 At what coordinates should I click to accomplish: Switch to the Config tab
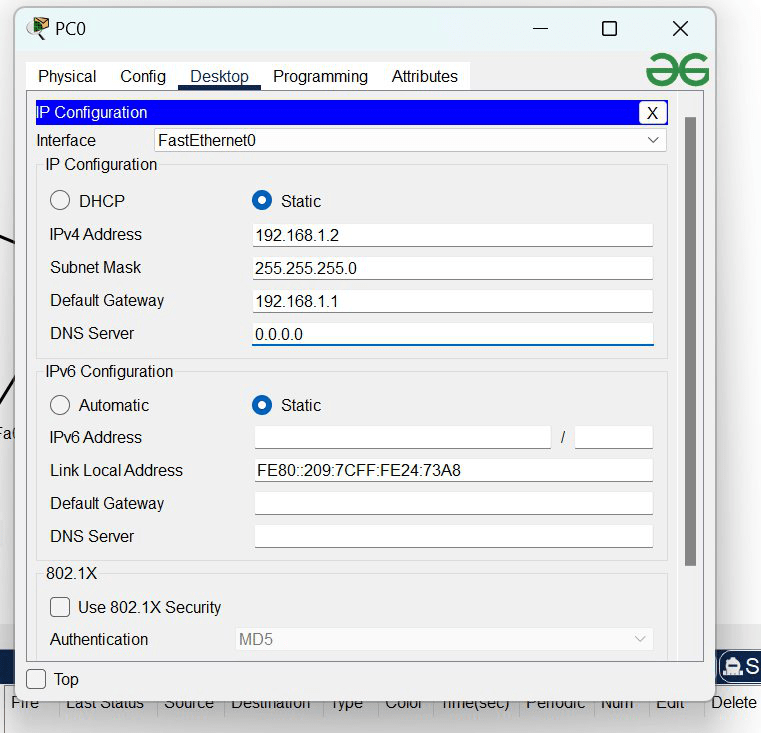pyautogui.click(x=143, y=76)
